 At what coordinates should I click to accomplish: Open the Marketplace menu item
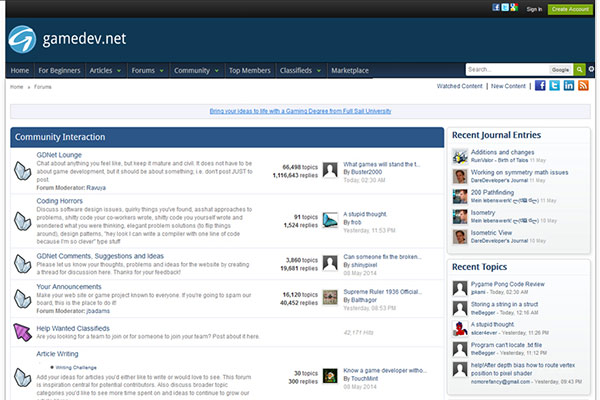pos(350,70)
